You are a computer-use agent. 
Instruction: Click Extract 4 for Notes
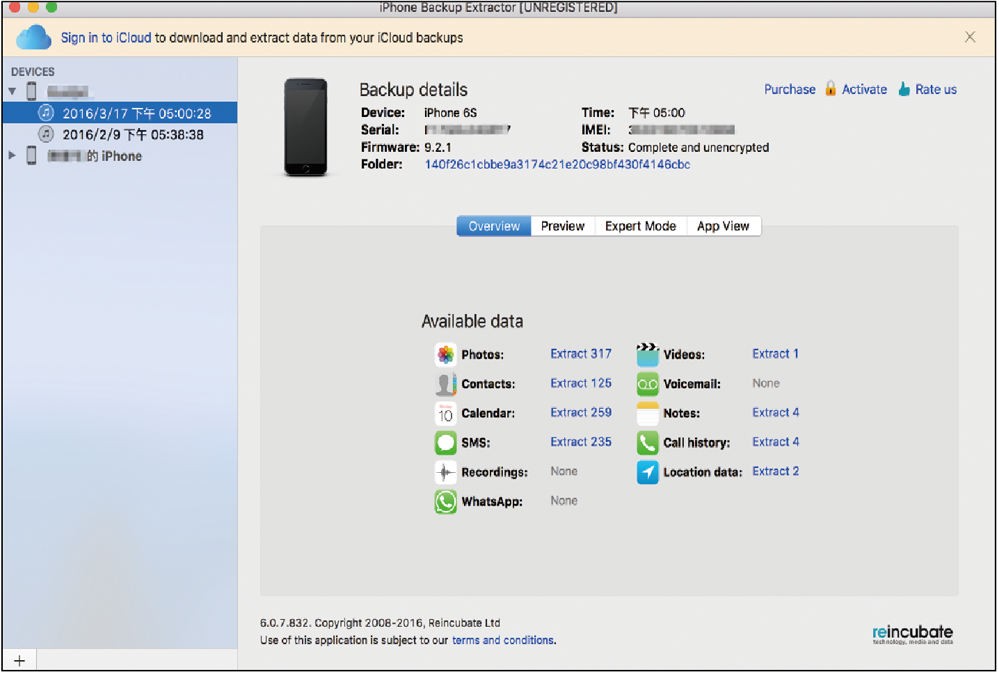(775, 412)
